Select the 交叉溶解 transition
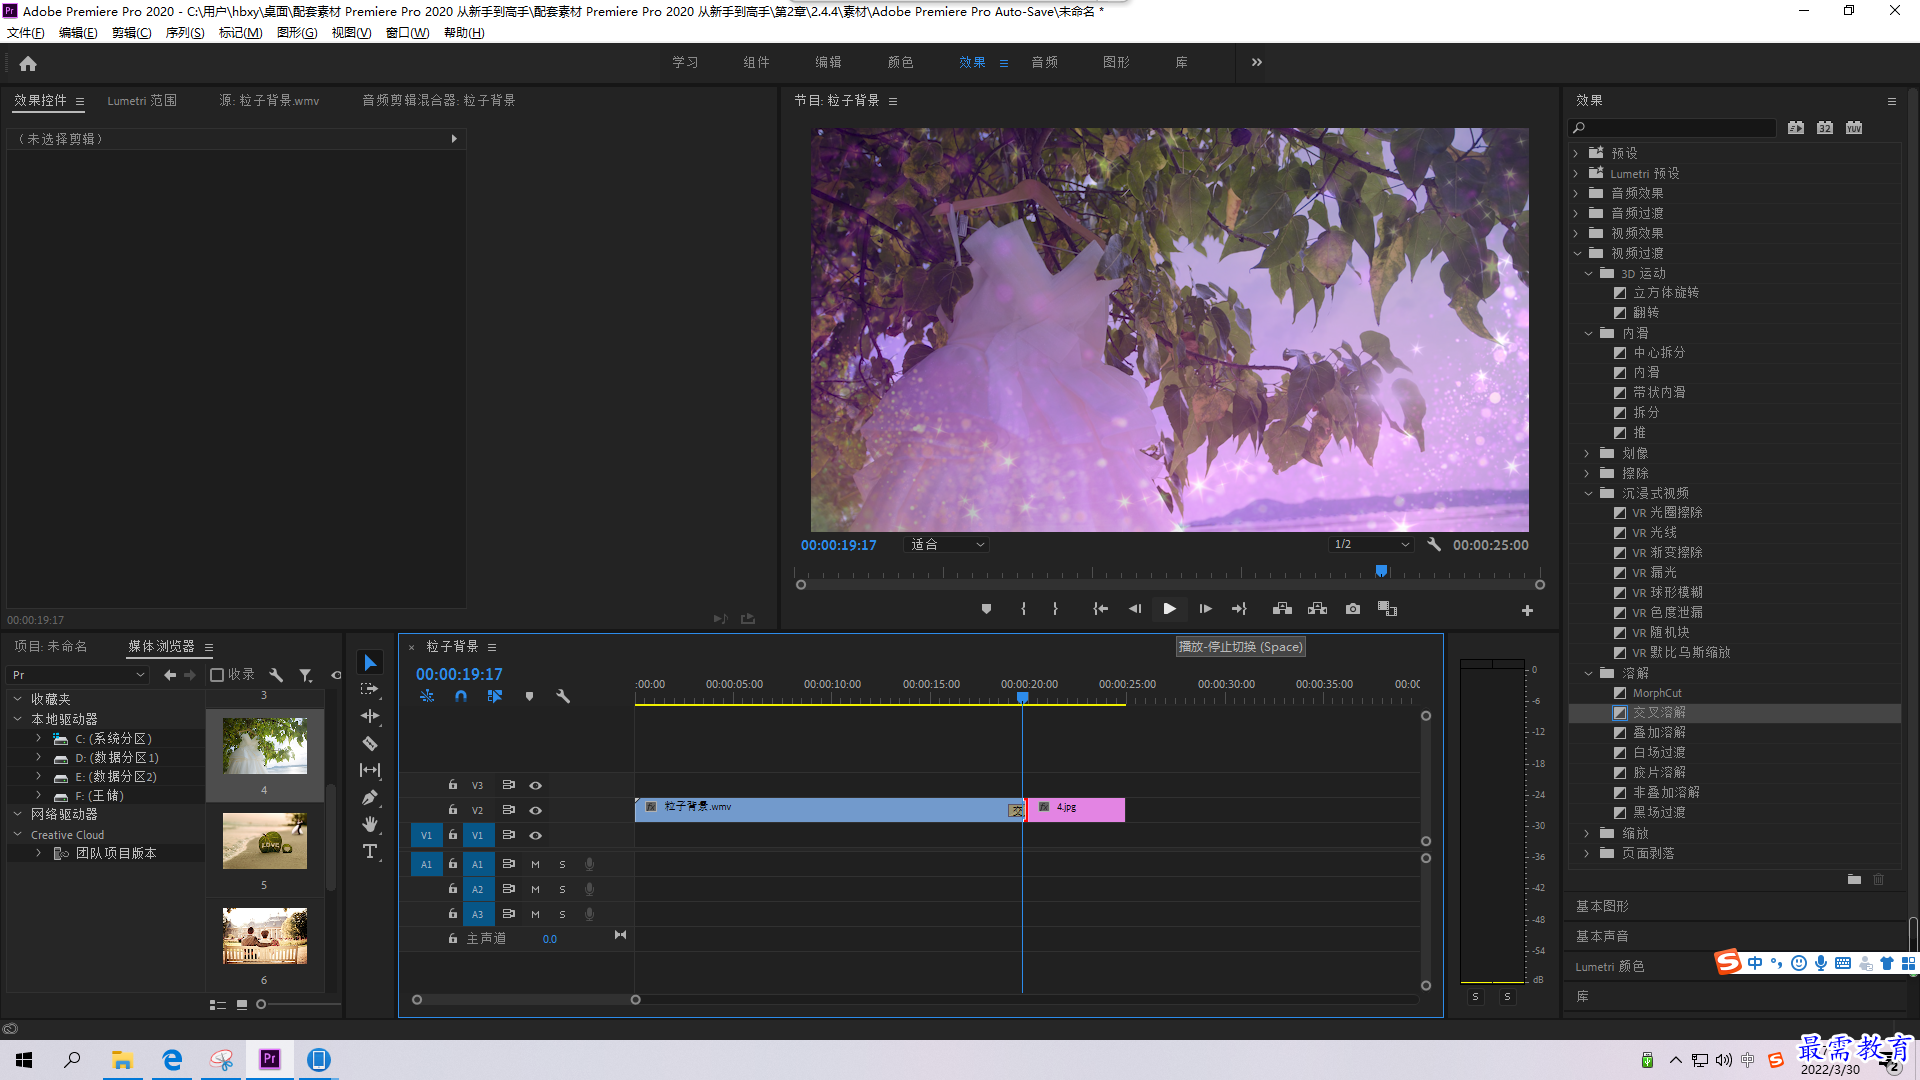Viewport: 1920px width, 1080px height. tap(1659, 713)
